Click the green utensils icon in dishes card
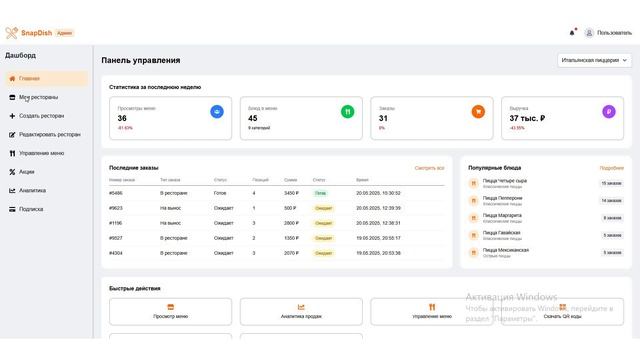640x360 pixels. (x=347, y=111)
